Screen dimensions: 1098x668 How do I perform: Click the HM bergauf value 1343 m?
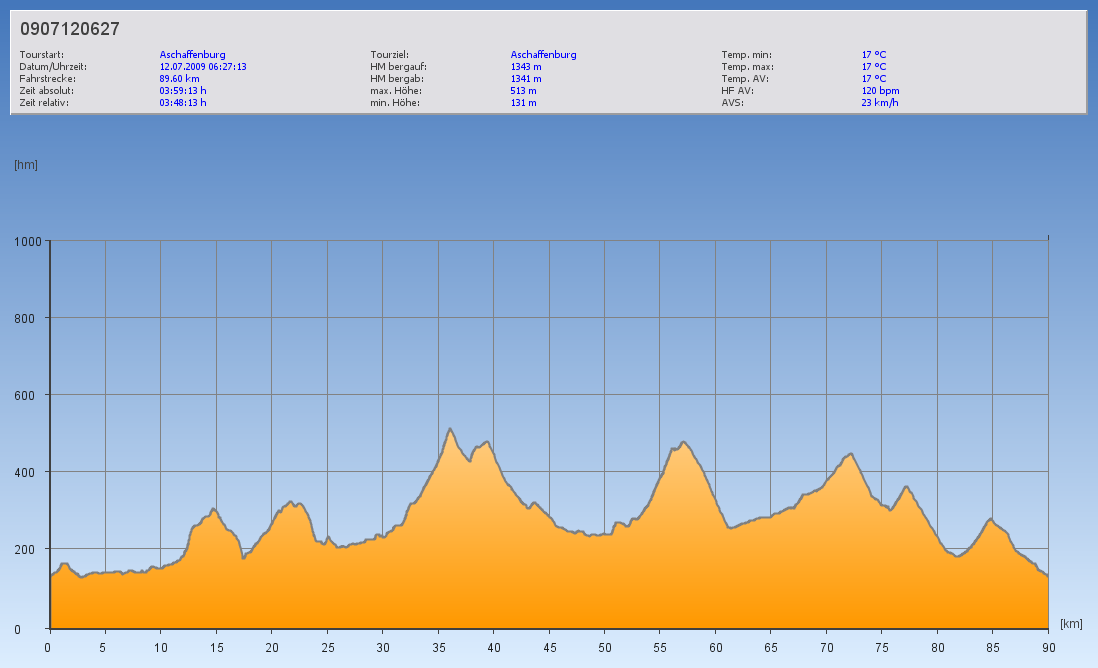(526, 67)
